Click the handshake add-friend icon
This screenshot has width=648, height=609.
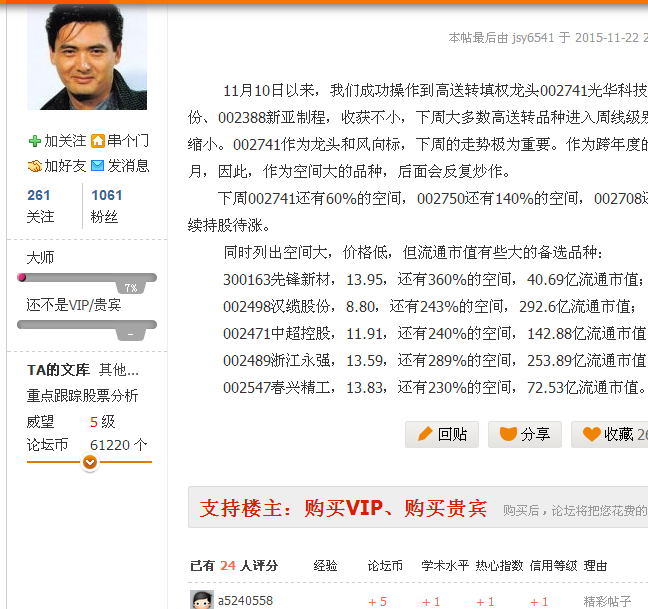pyautogui.click(x=35, y=166)
